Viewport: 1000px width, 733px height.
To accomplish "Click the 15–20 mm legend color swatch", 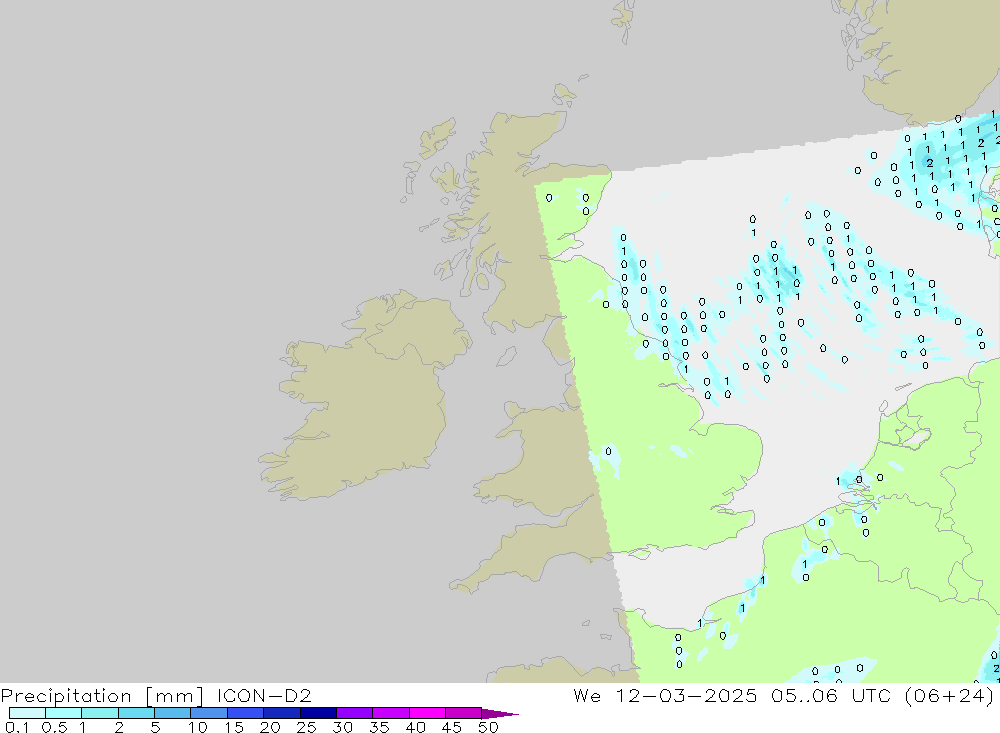I will point(245,713).
